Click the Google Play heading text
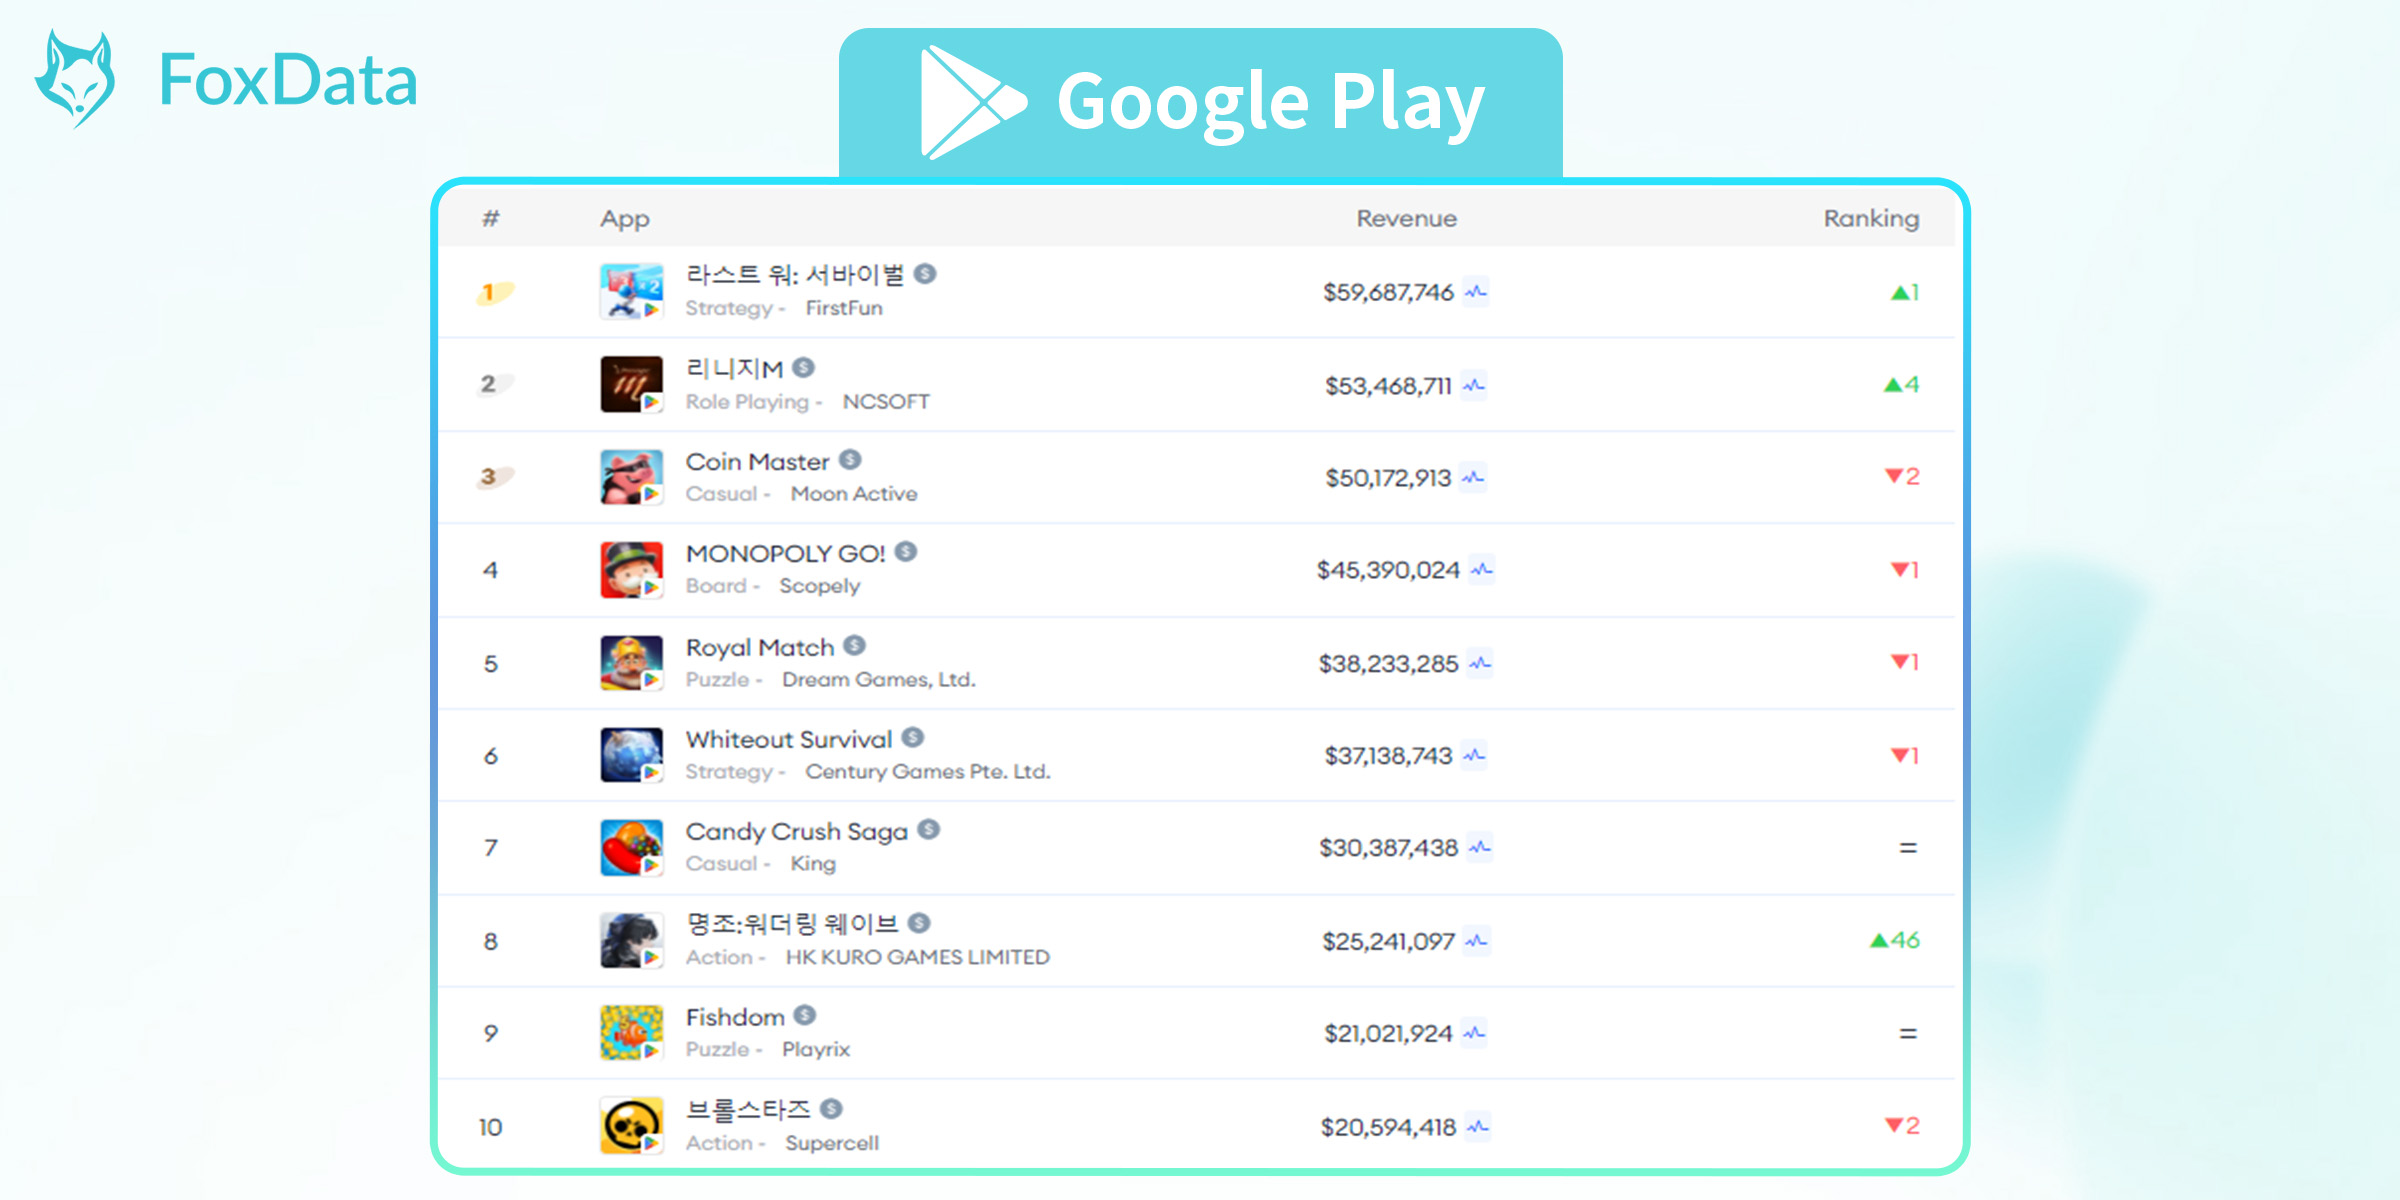The image size is (2400, 1200). 1271,103
